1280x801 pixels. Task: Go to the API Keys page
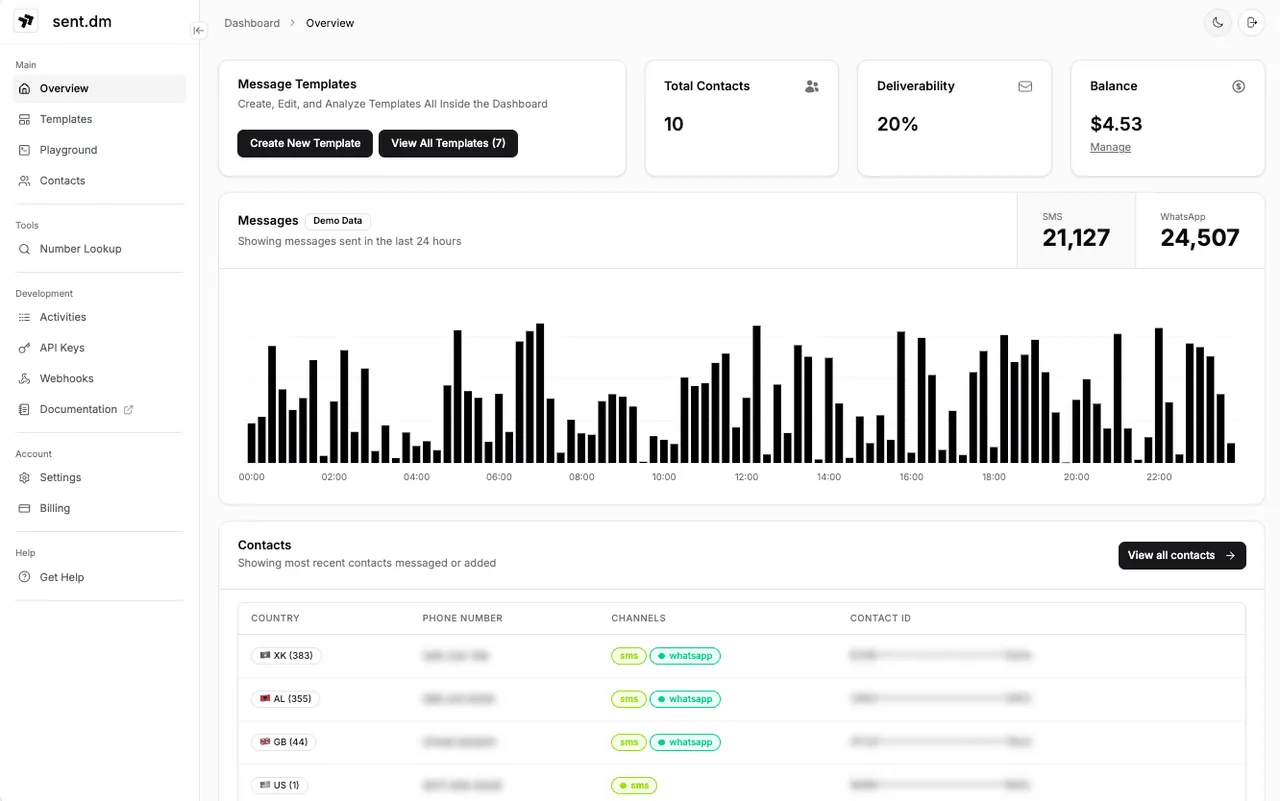click(99, 348)
